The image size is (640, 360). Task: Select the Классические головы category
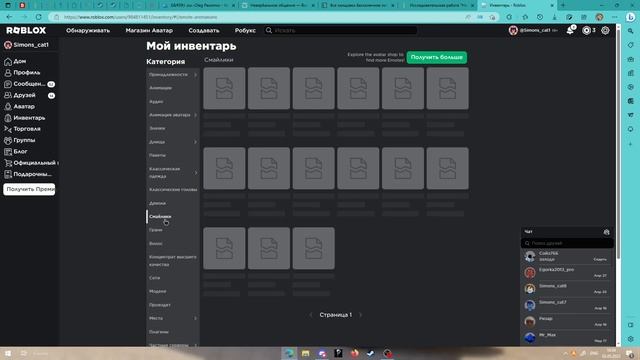(172, 190)
